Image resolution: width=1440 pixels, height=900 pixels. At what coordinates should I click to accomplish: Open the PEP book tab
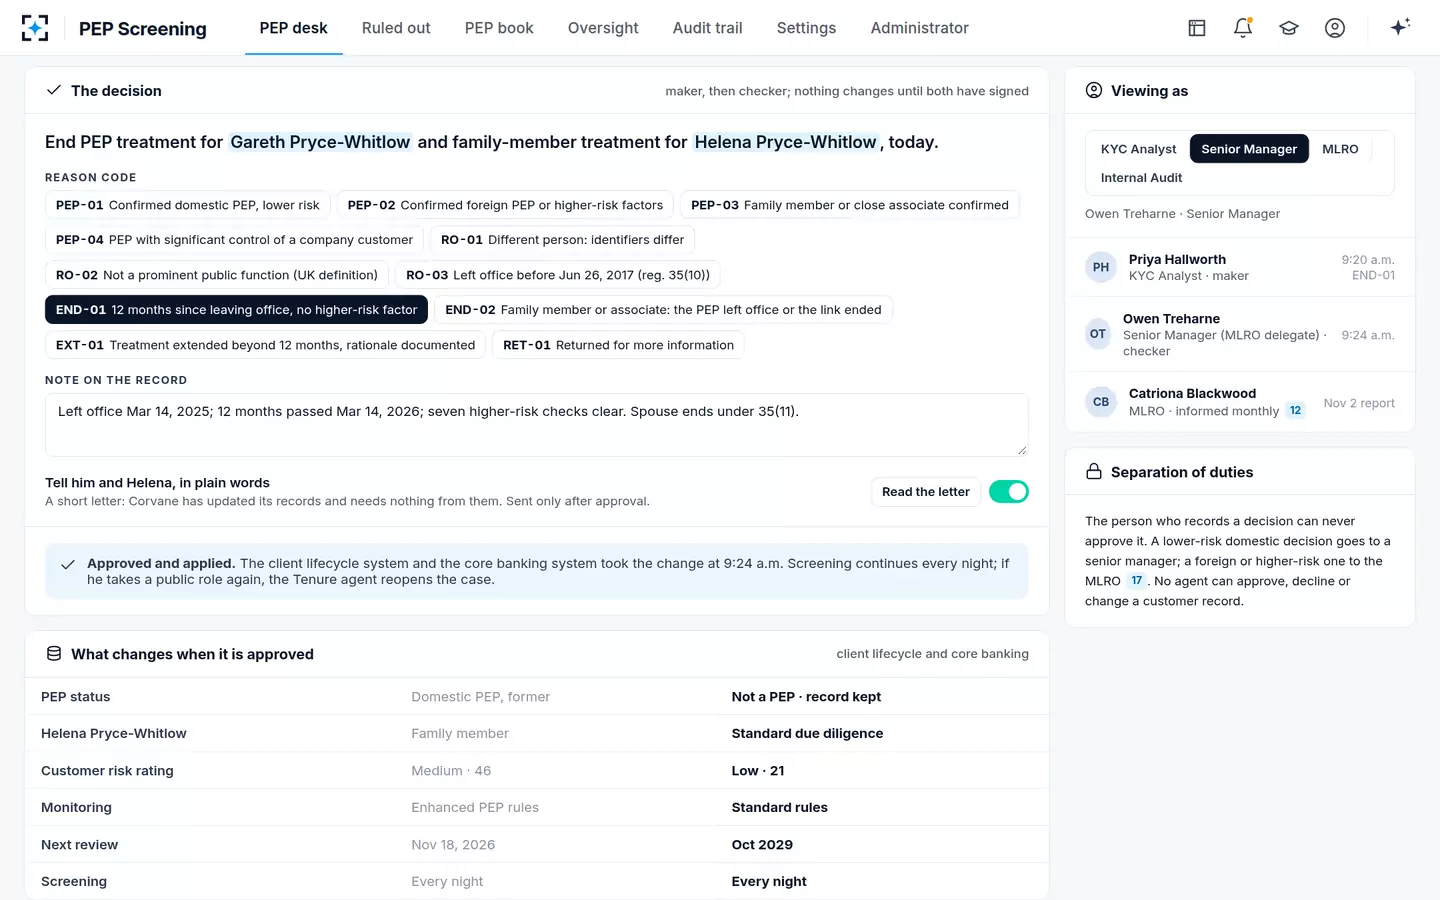tap(499, 28)
